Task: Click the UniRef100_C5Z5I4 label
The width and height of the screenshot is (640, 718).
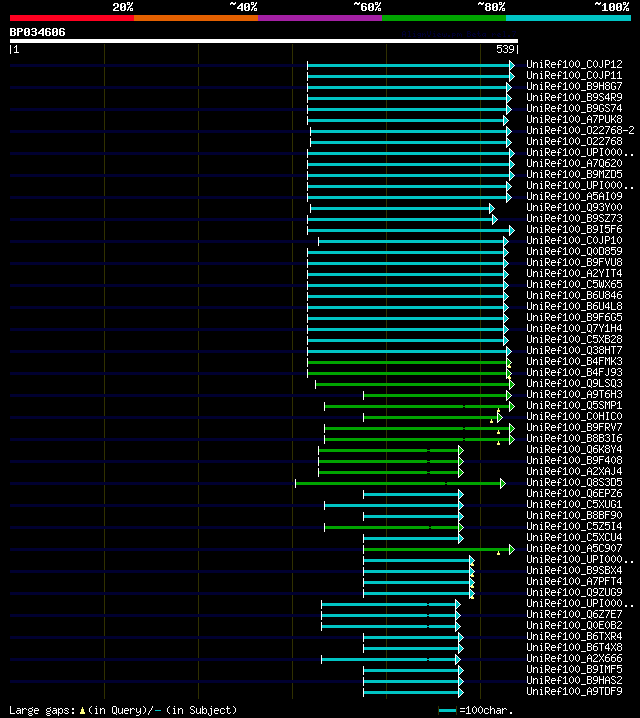Action: pyautogui.click(x=574, y=526)
